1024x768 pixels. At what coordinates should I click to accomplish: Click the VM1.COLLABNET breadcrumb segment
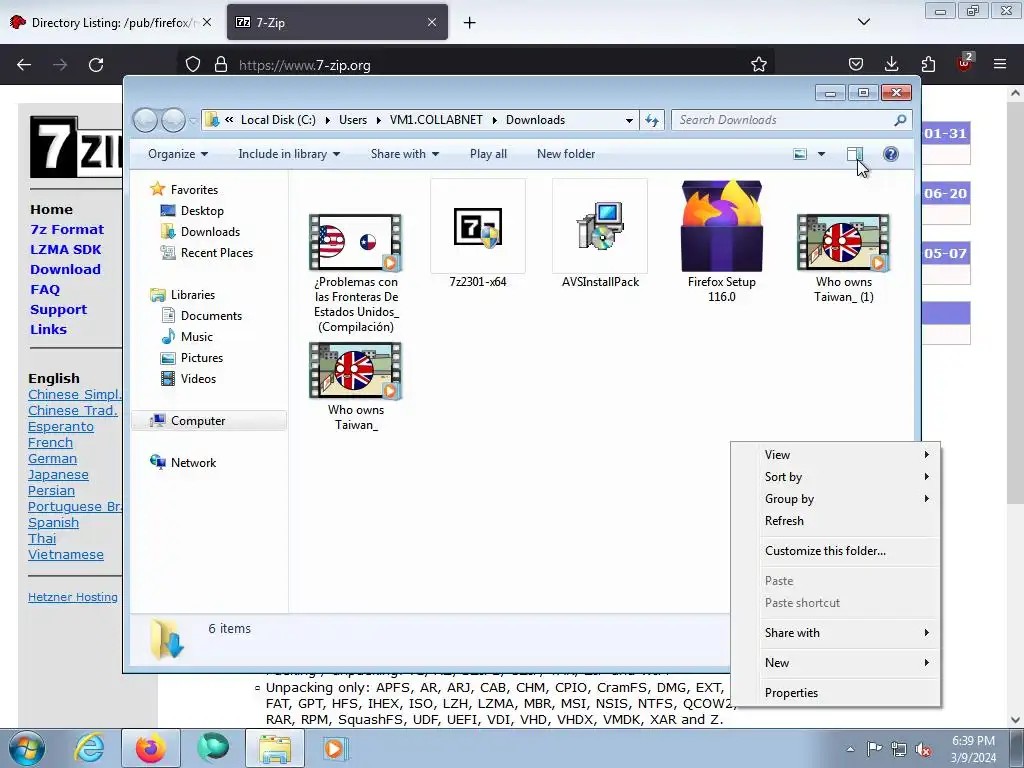(436, 120)
